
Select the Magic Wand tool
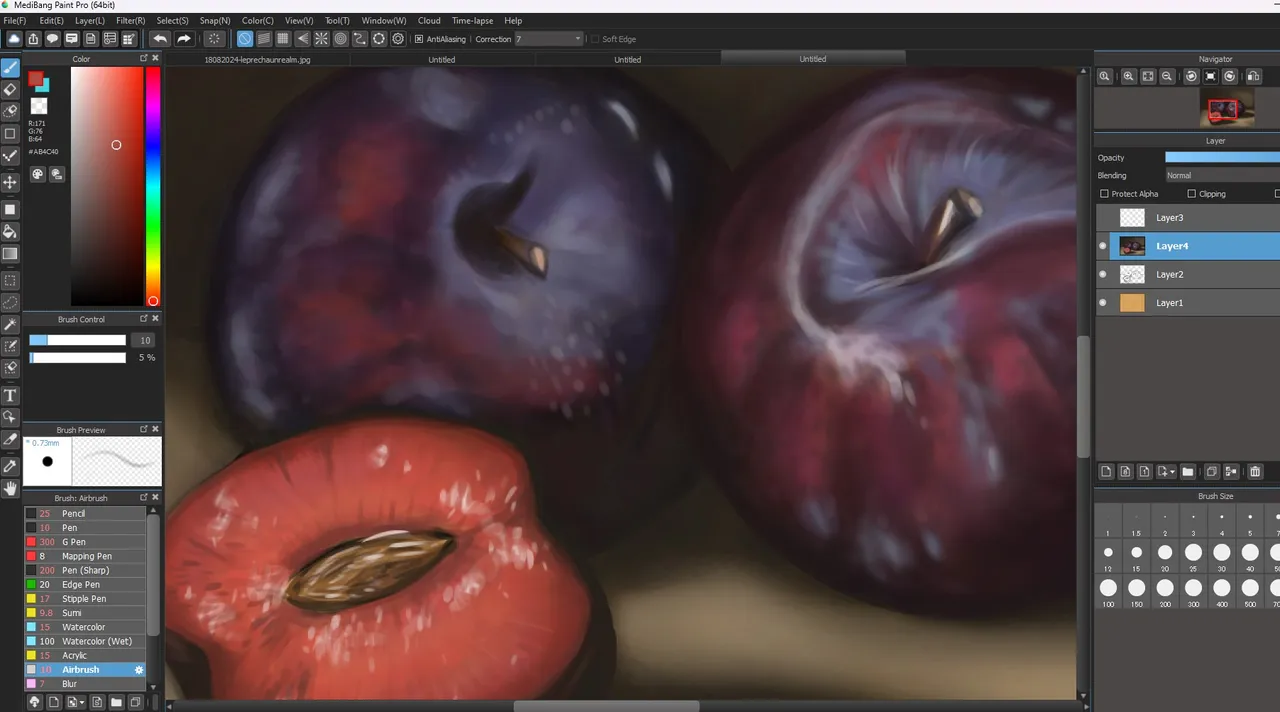(x=10, y=325)
